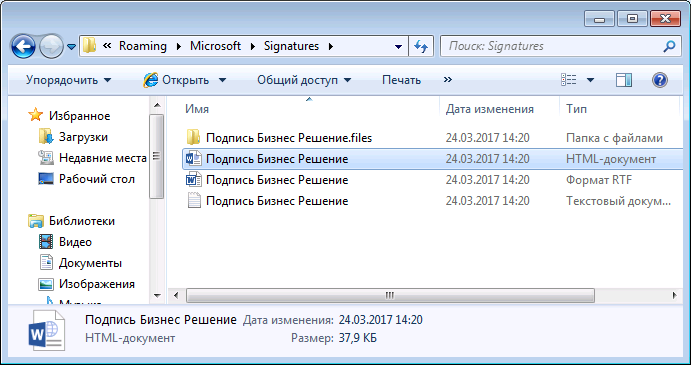Open Недавние места in navigation pane

(103, 158)
